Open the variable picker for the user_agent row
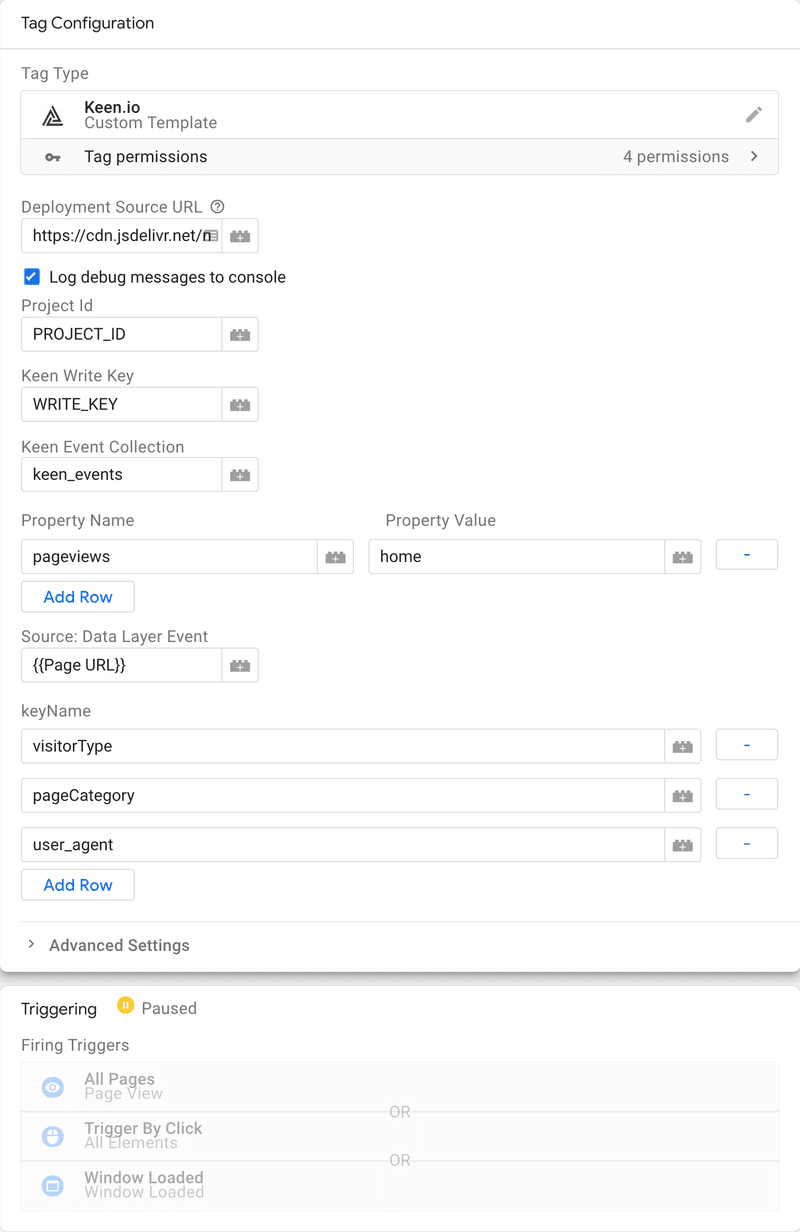The height and width of the screenshot is (1232, 800). 682,844
